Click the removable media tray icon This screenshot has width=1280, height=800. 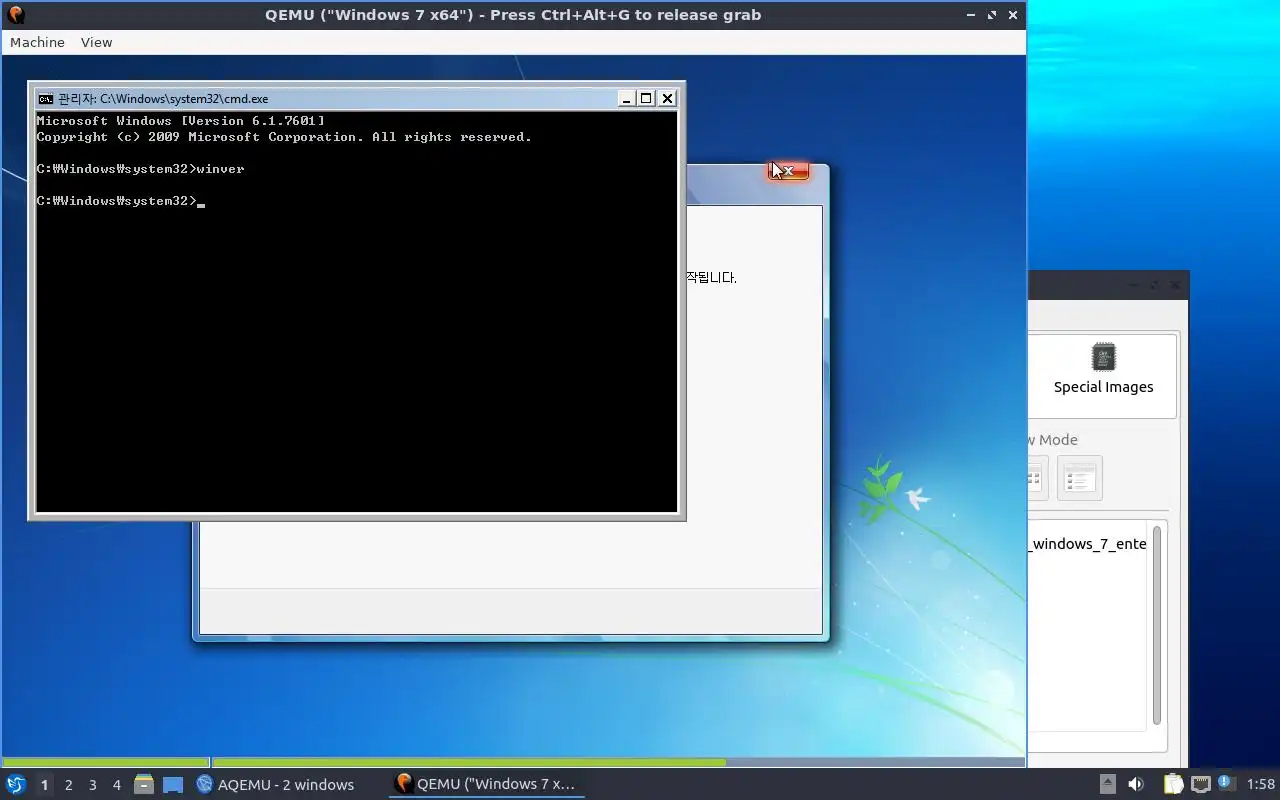pyautogui.click(x=1107, y=784)
